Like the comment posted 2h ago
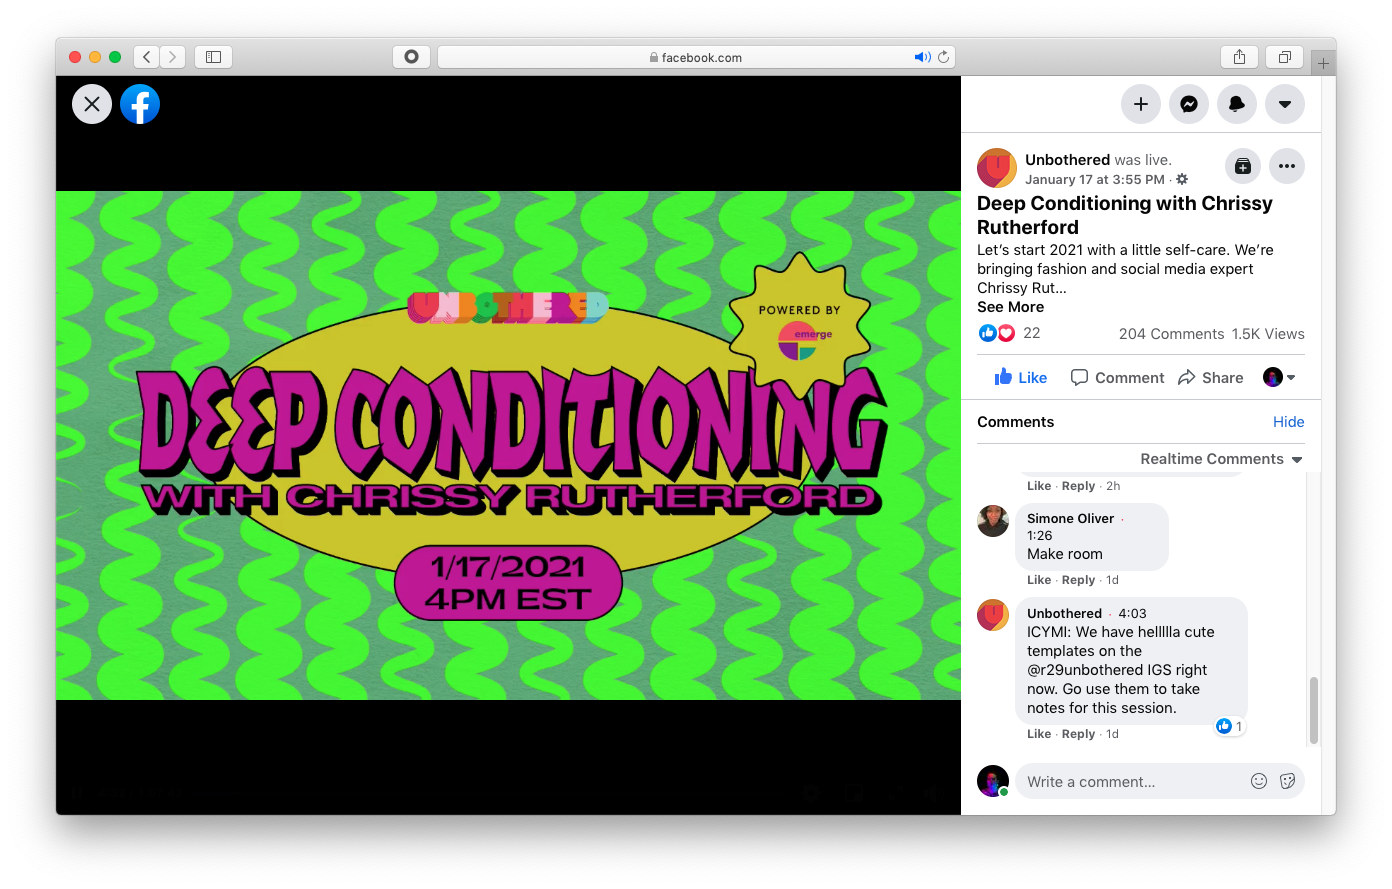The height and width of the screenshot is (889, 1392). pos(1039,486)
